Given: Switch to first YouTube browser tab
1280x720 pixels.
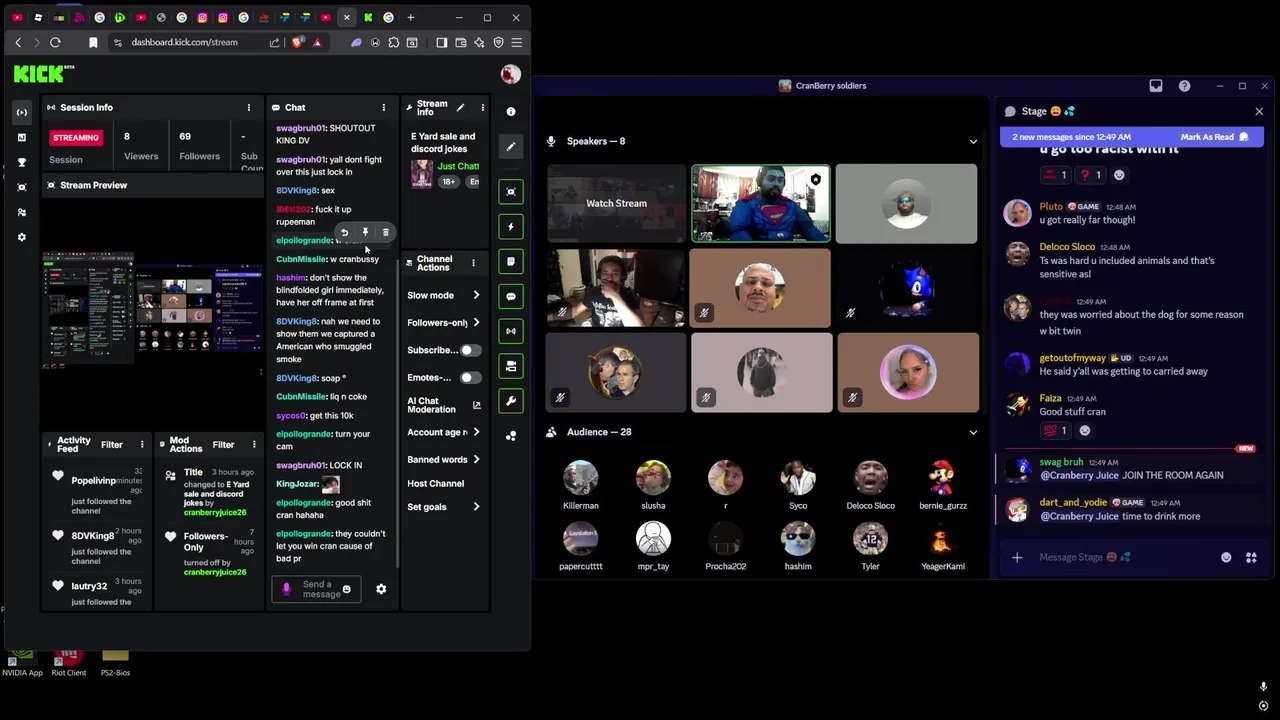Looking at the screenshot, I should point(17,17).
